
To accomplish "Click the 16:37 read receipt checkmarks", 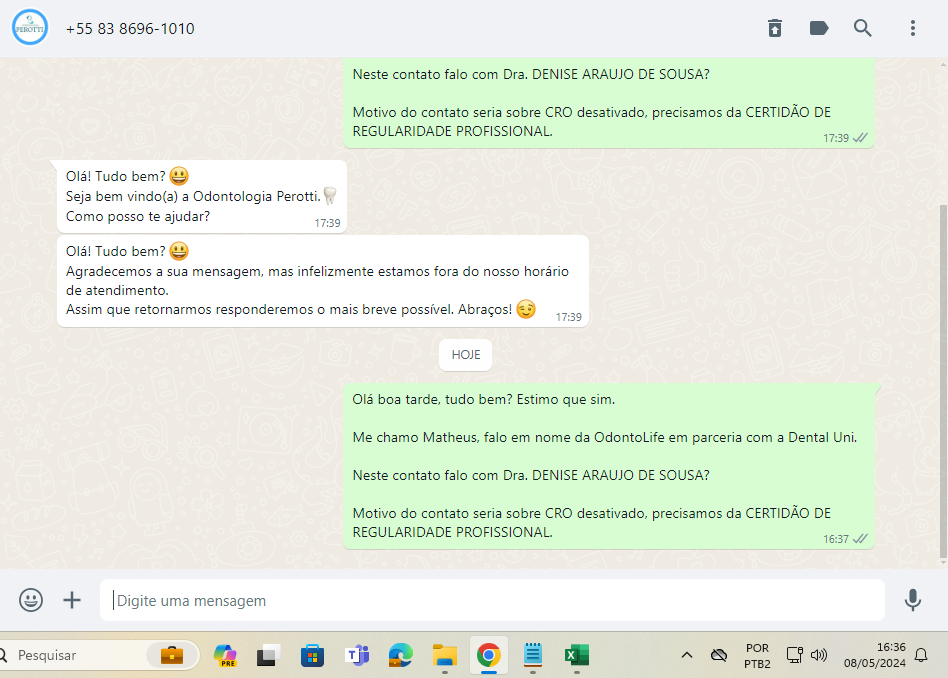I will click(860, 539).
